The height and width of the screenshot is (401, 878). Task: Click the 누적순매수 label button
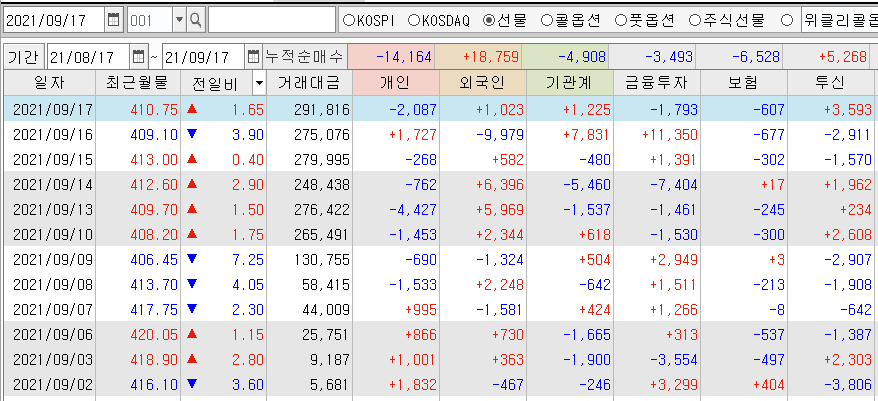(304, 57)
